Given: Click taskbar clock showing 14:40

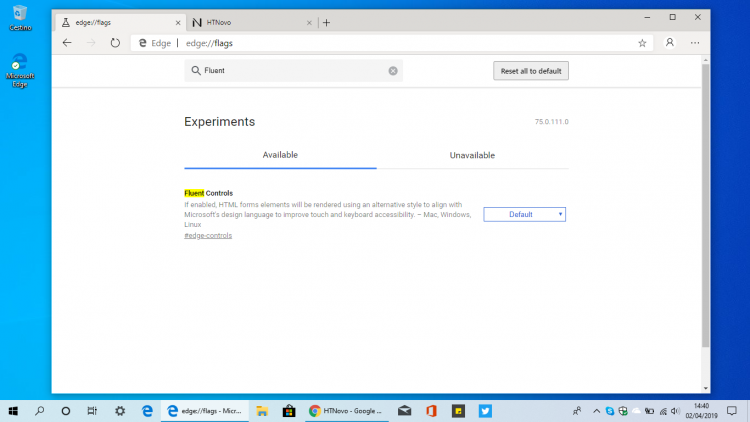Looking at the screenshot, I should tap(701, 411).
